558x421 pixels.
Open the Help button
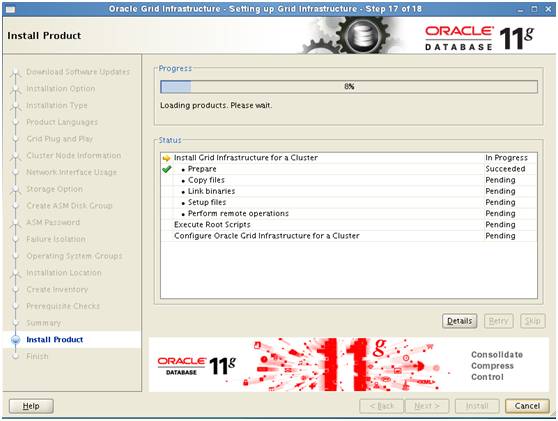31,406
